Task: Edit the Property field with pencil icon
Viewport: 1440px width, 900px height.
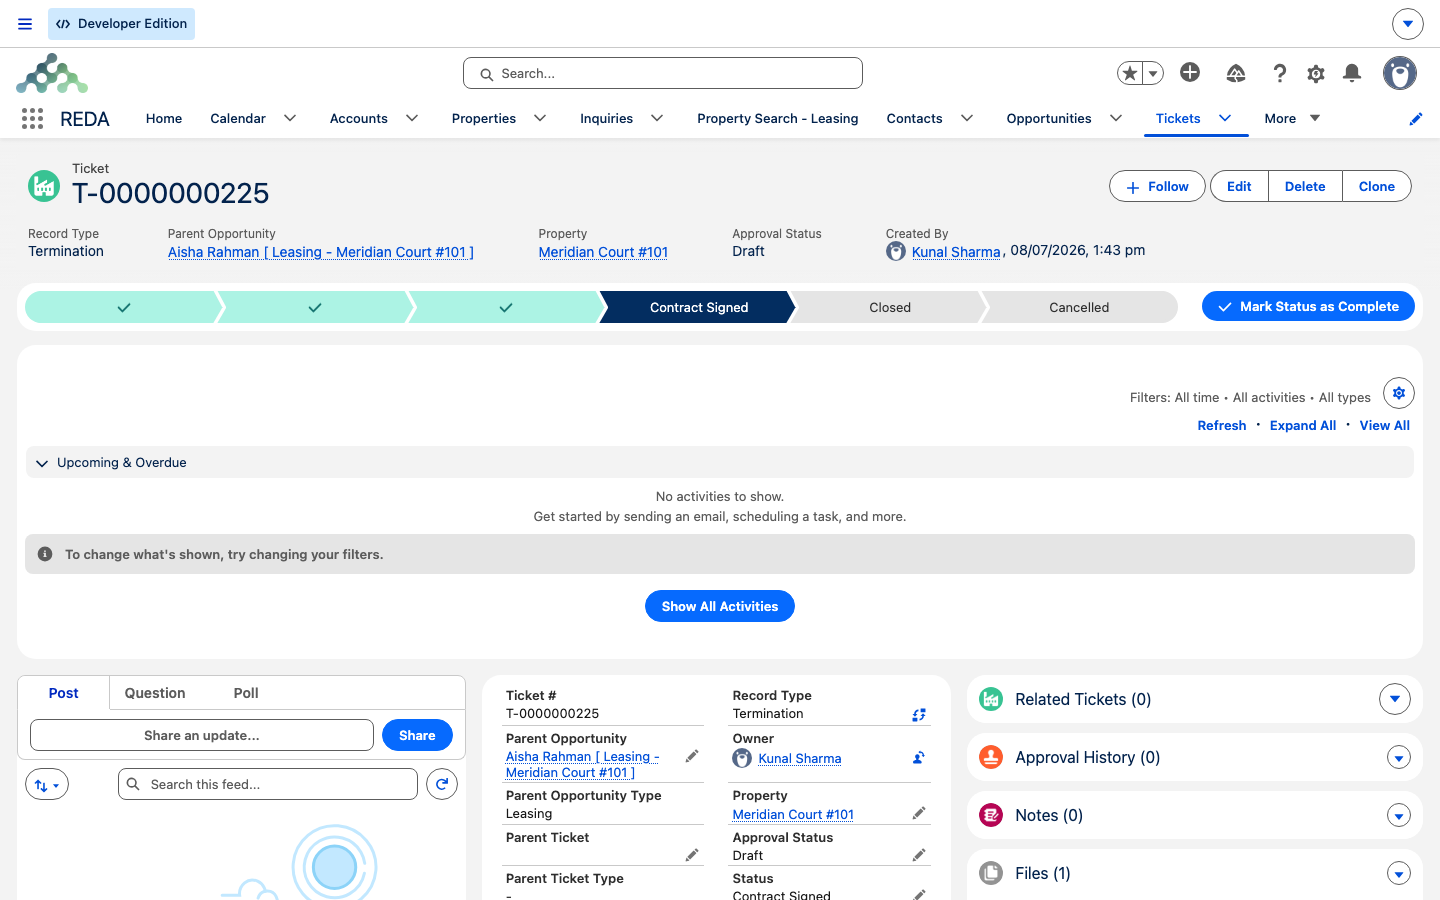Action: pos(919,814)
